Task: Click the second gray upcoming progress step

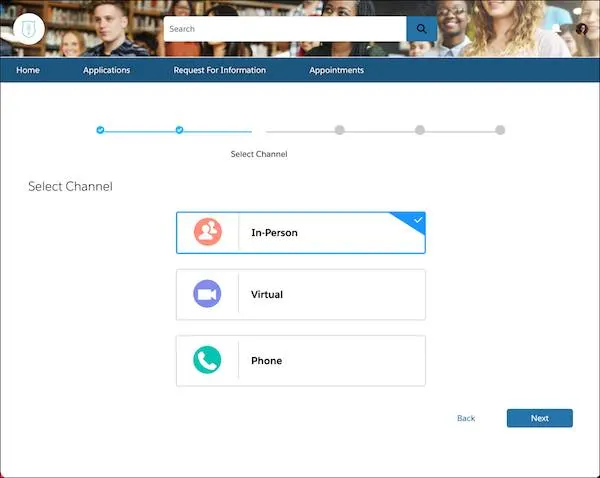Action: (x=420, y=130)
